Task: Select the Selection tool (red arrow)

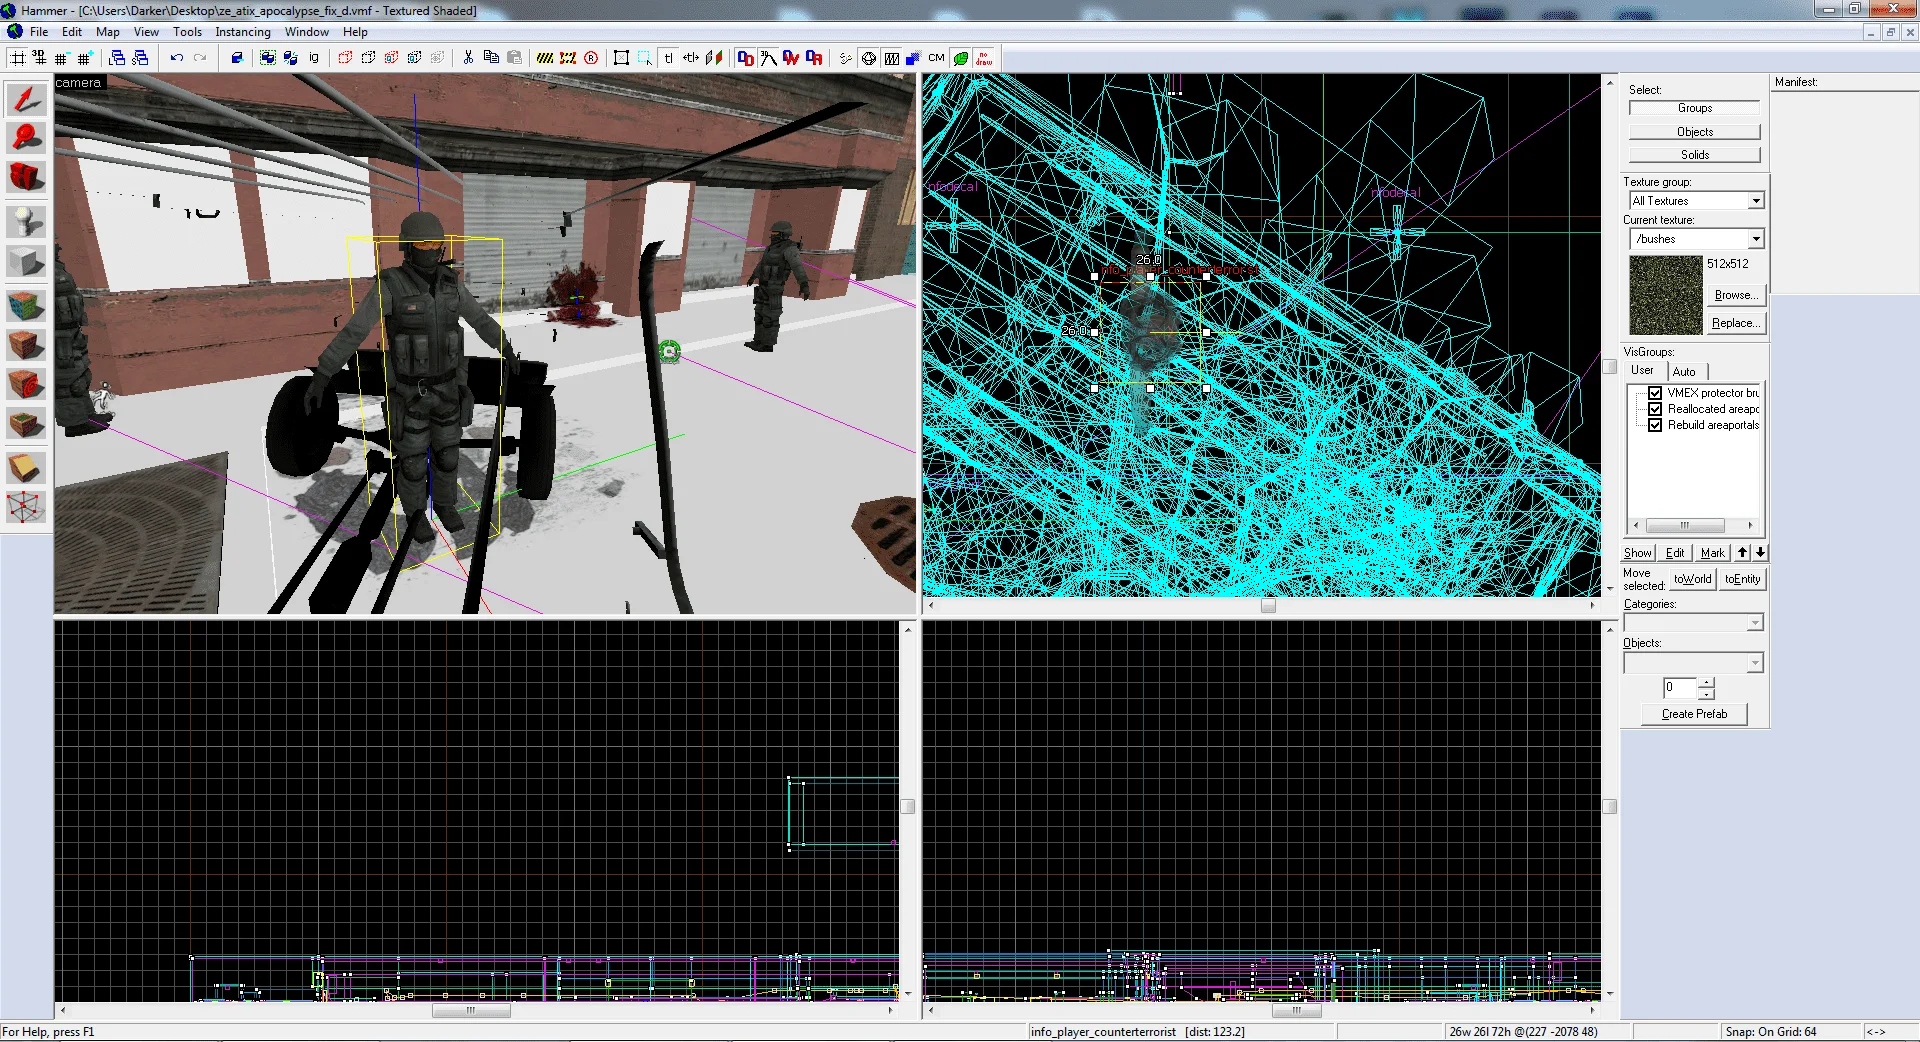Action: 26,99
